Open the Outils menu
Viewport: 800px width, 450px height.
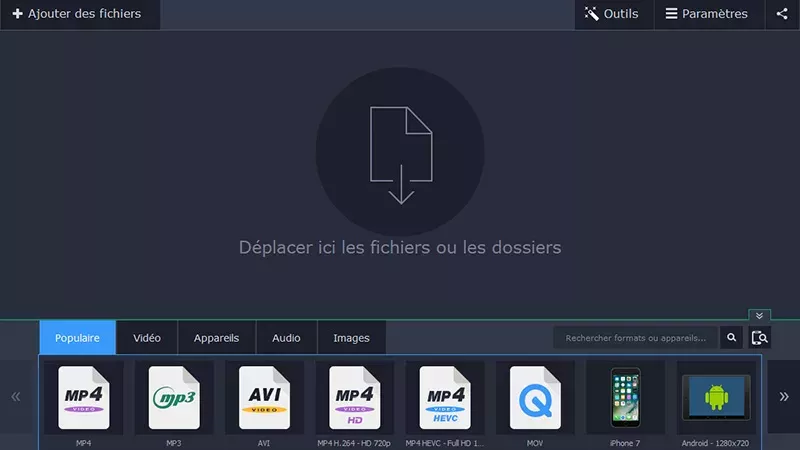click(614, 14)
